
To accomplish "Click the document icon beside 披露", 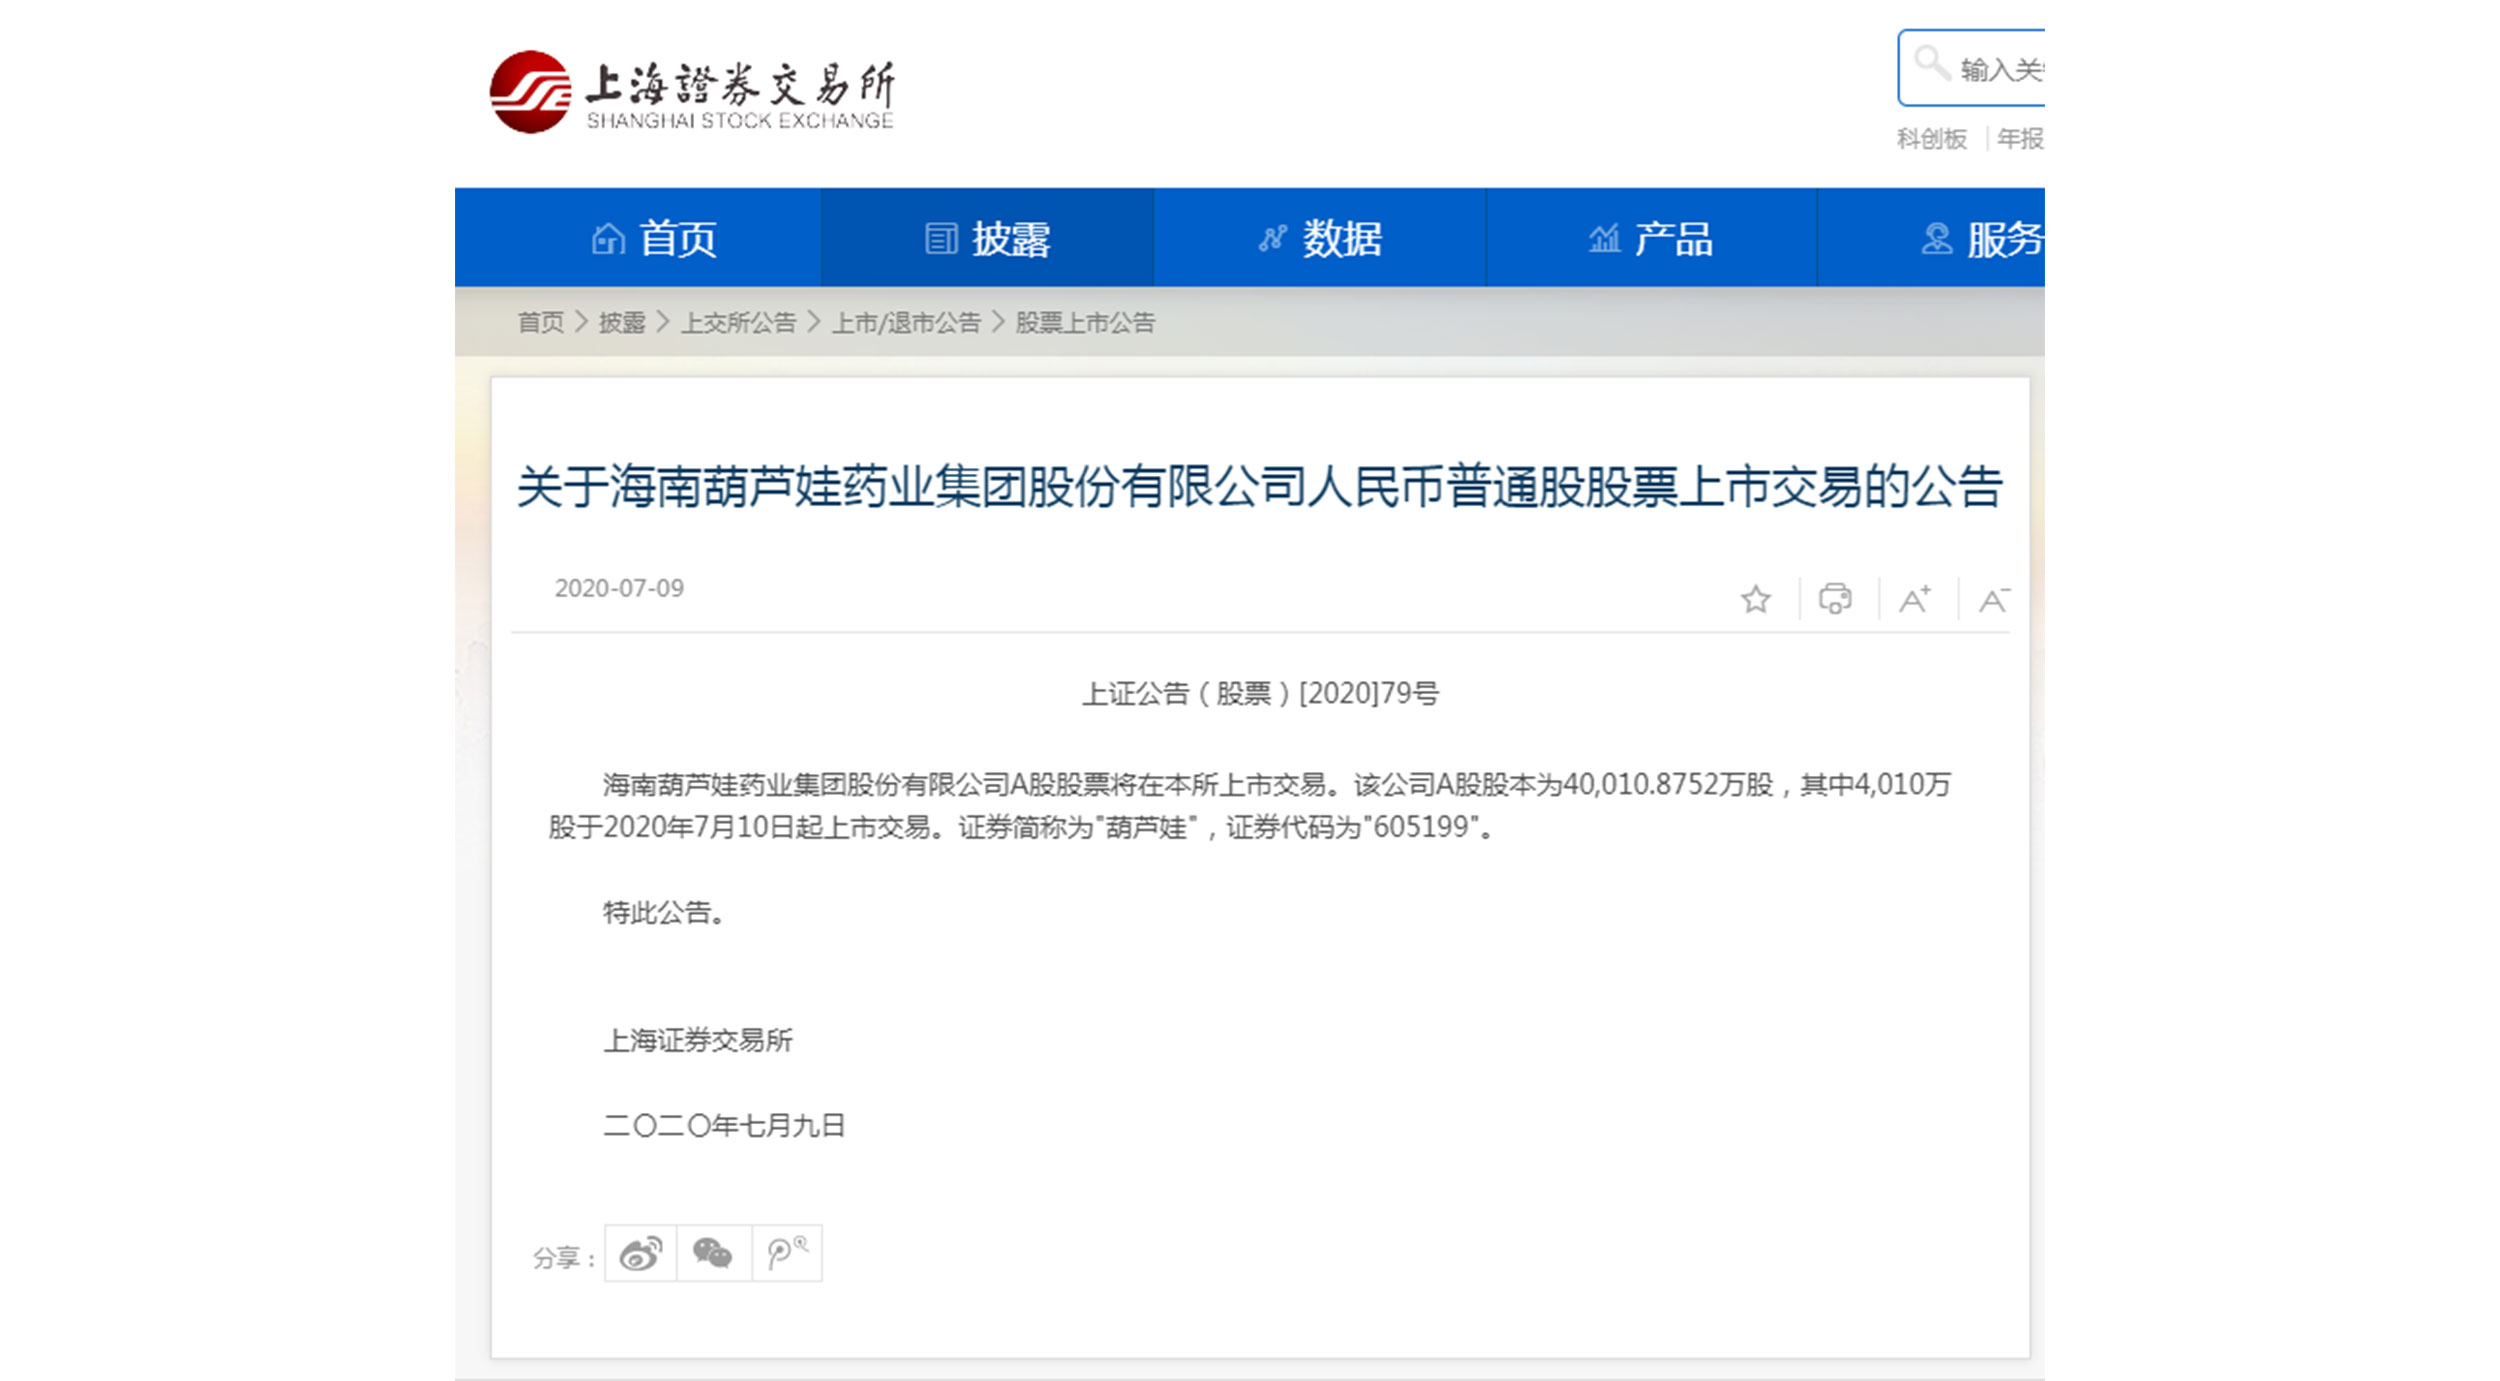I will 941,239.
